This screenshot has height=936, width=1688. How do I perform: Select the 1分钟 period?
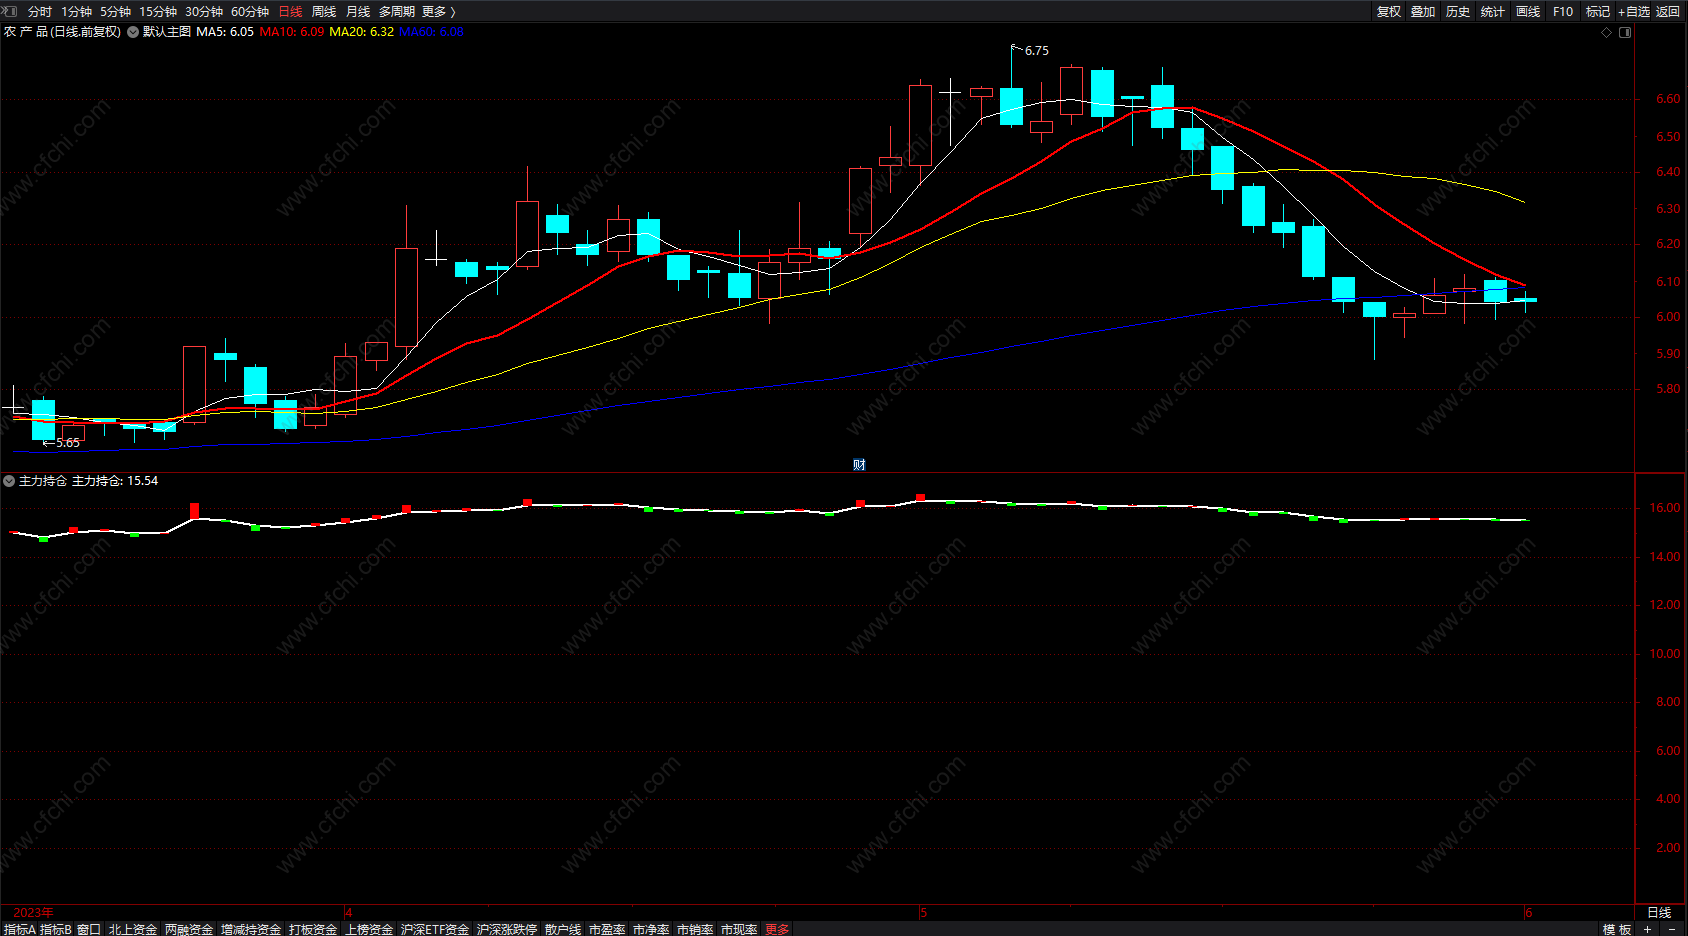[77, 12]
